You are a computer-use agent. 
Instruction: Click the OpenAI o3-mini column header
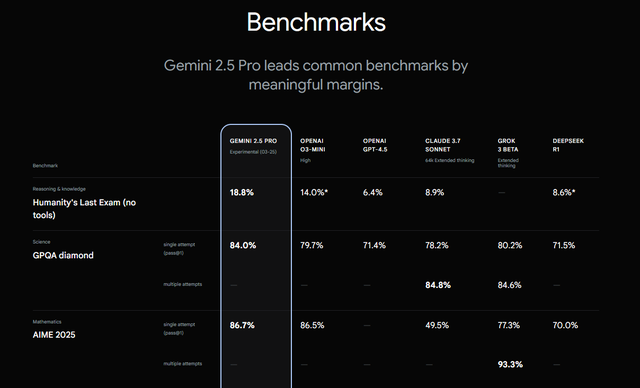(x=313, y=145)
